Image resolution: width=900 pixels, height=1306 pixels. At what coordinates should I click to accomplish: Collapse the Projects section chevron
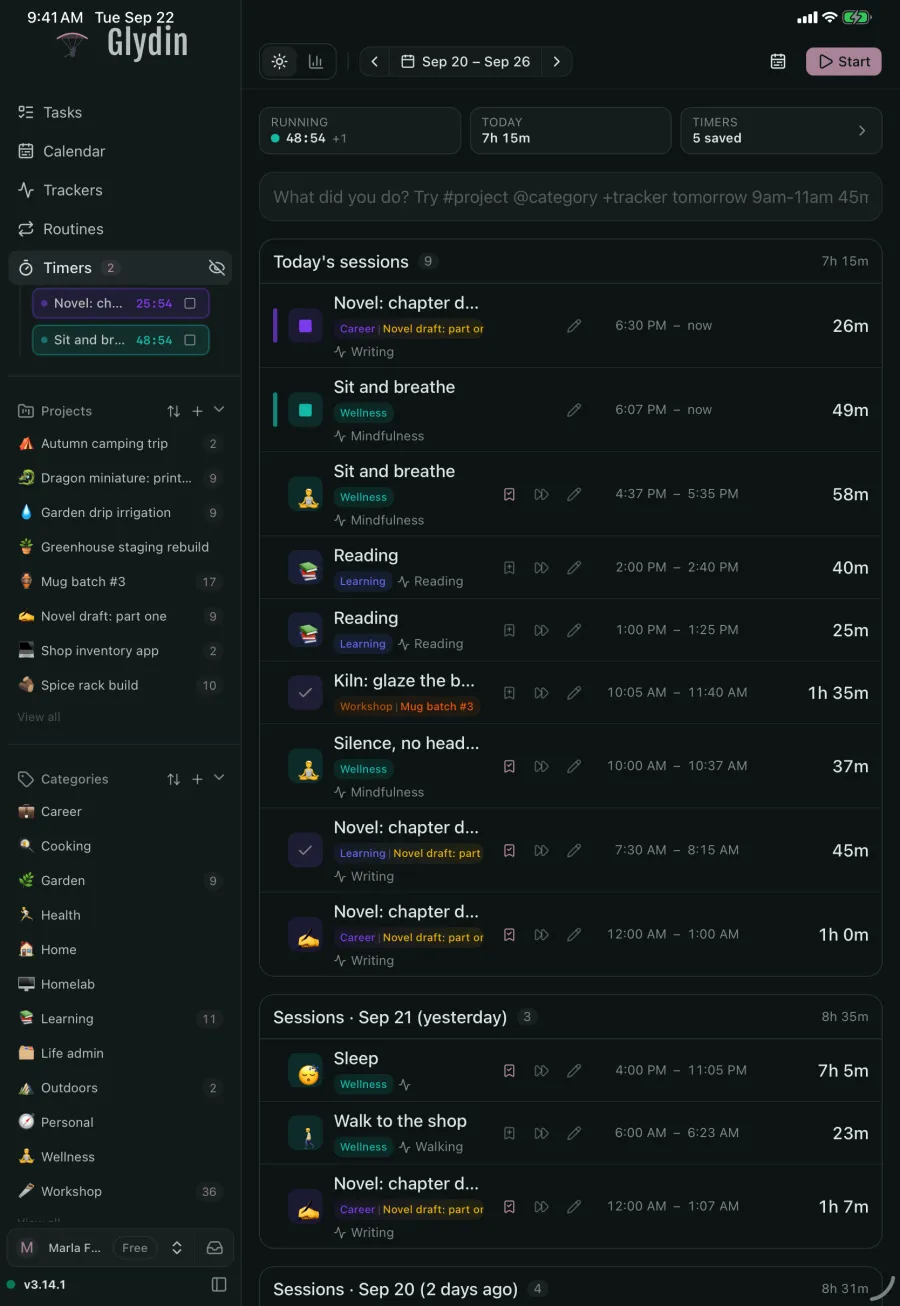[x=219, y=410]
